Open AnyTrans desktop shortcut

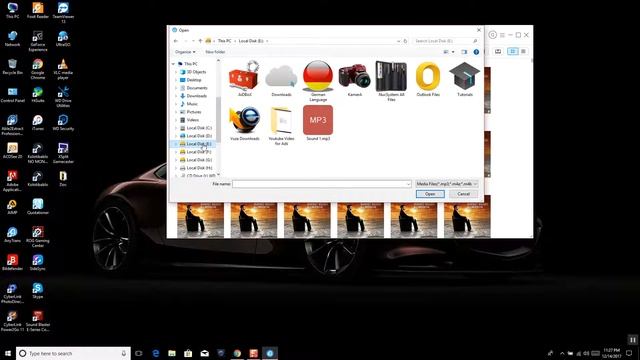pos(12,235)
